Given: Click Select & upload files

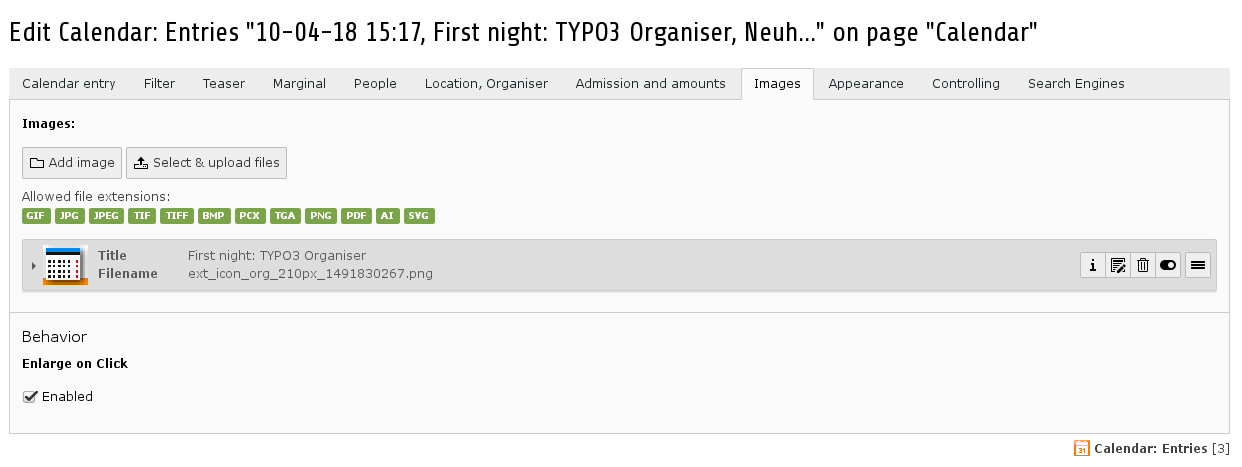Looking at the screenshot, I should (x=207, y=163).
